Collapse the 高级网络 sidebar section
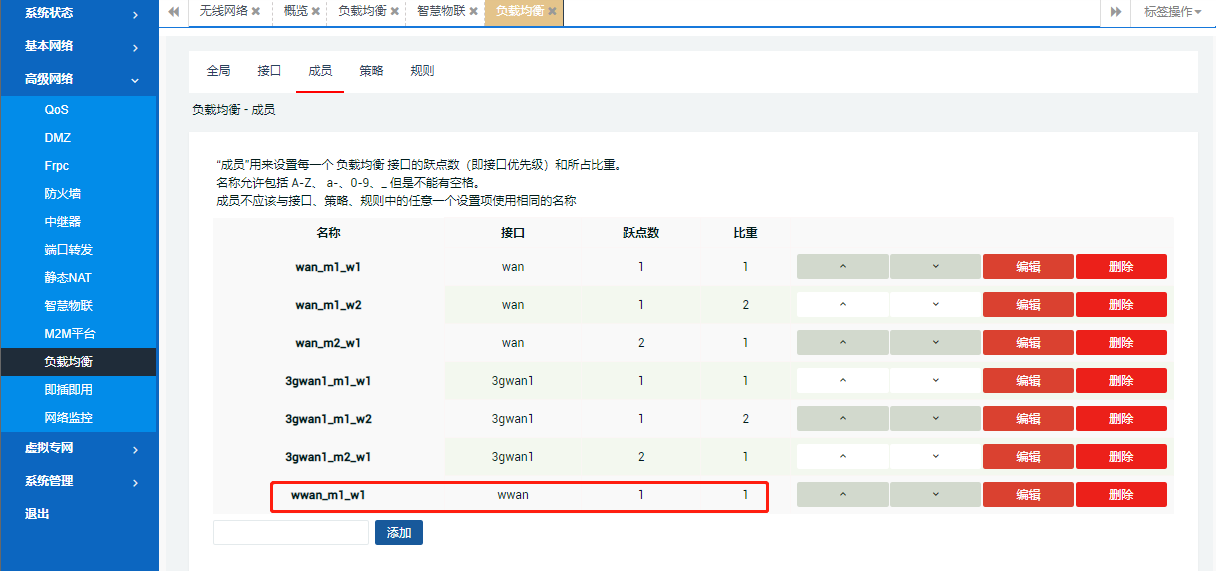This screenshot has height=571, width=1216. pyautogui.click(x=78, y=79)
